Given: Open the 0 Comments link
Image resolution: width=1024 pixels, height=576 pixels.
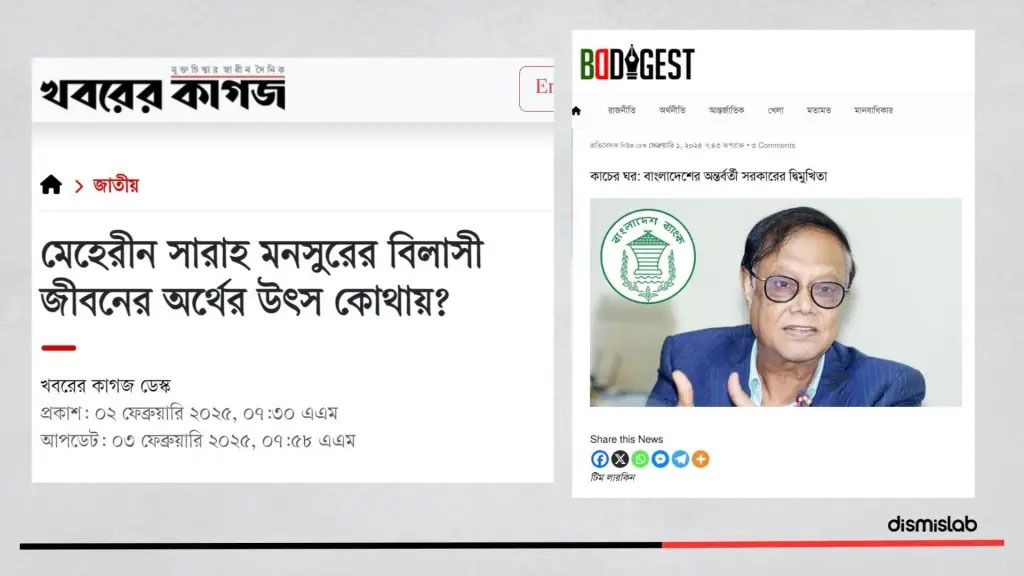Looking at the screenshot, I should coord(773,146).
